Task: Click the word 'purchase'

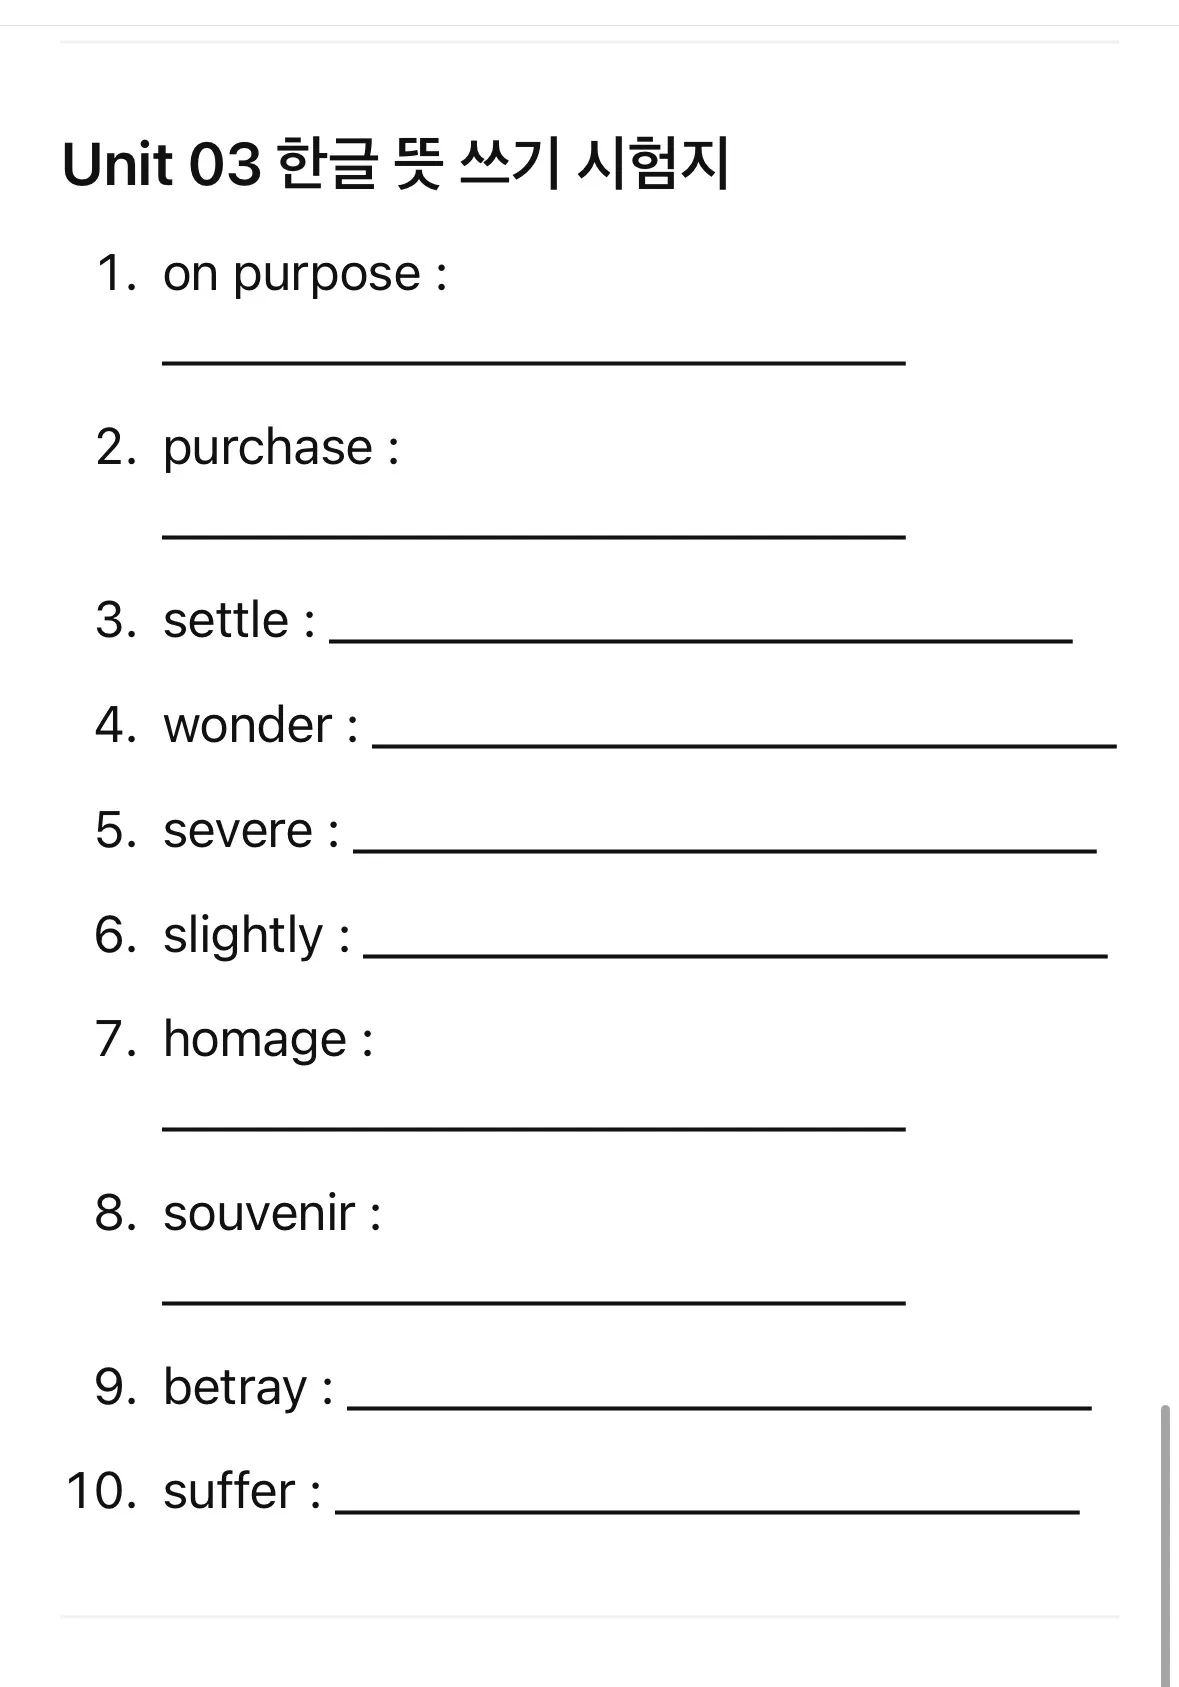Action: pyautogui.click(x=268, y=448)
